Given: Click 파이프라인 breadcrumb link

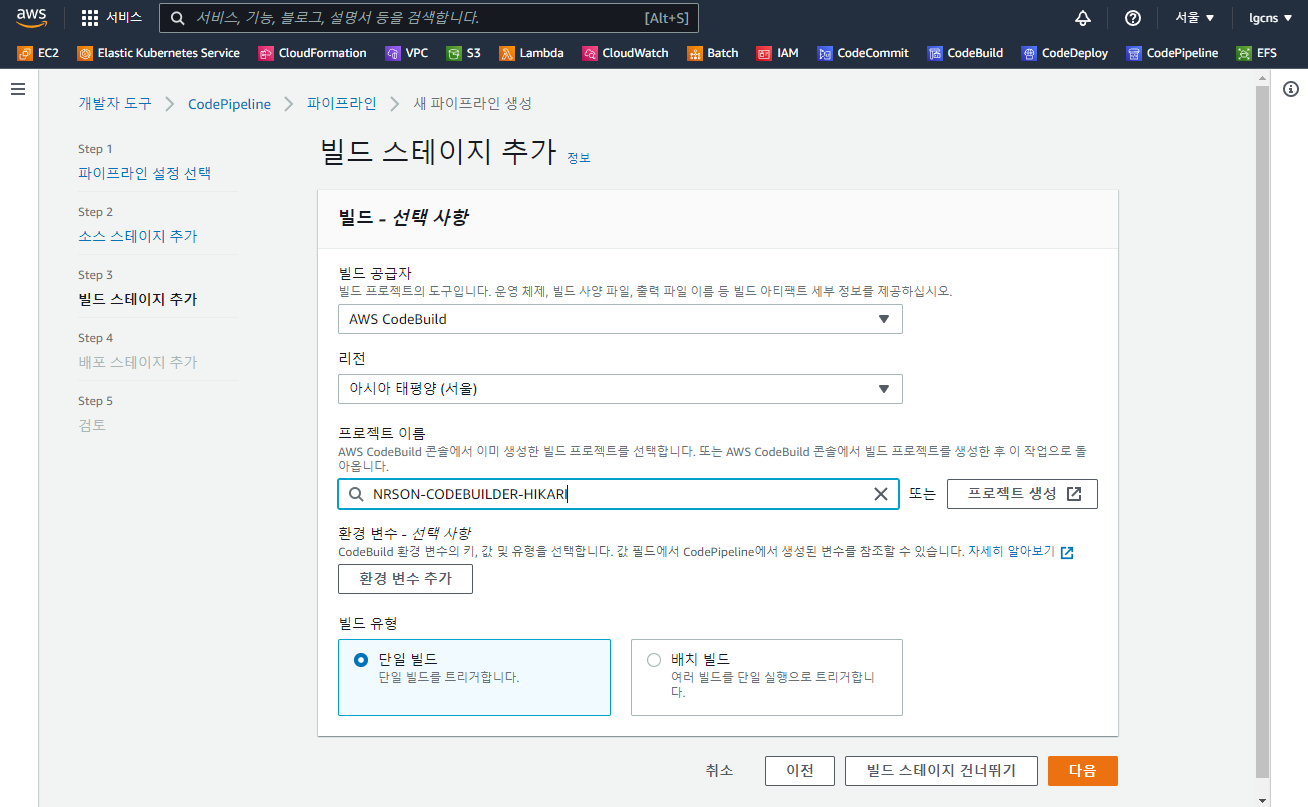Looking at the screenshot, I should tap(342, 103).
